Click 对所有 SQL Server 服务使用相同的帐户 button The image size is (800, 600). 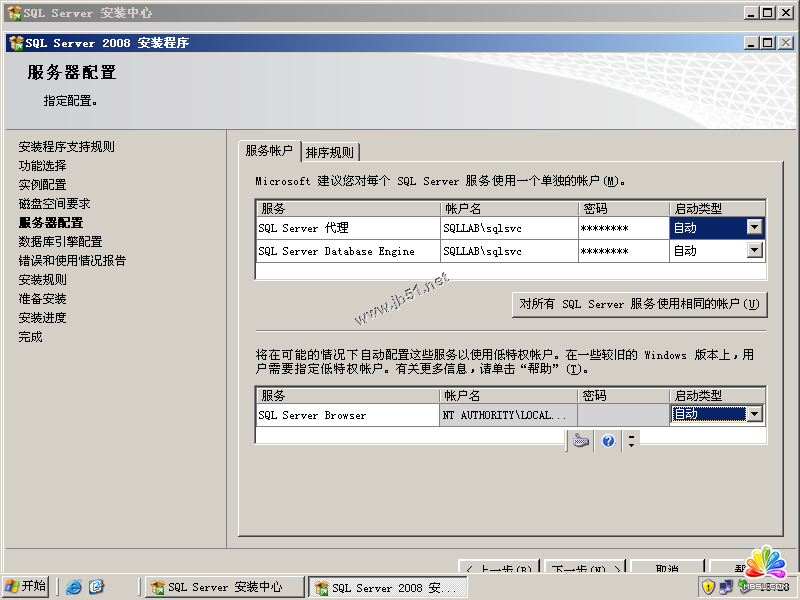tap(639, 305)
